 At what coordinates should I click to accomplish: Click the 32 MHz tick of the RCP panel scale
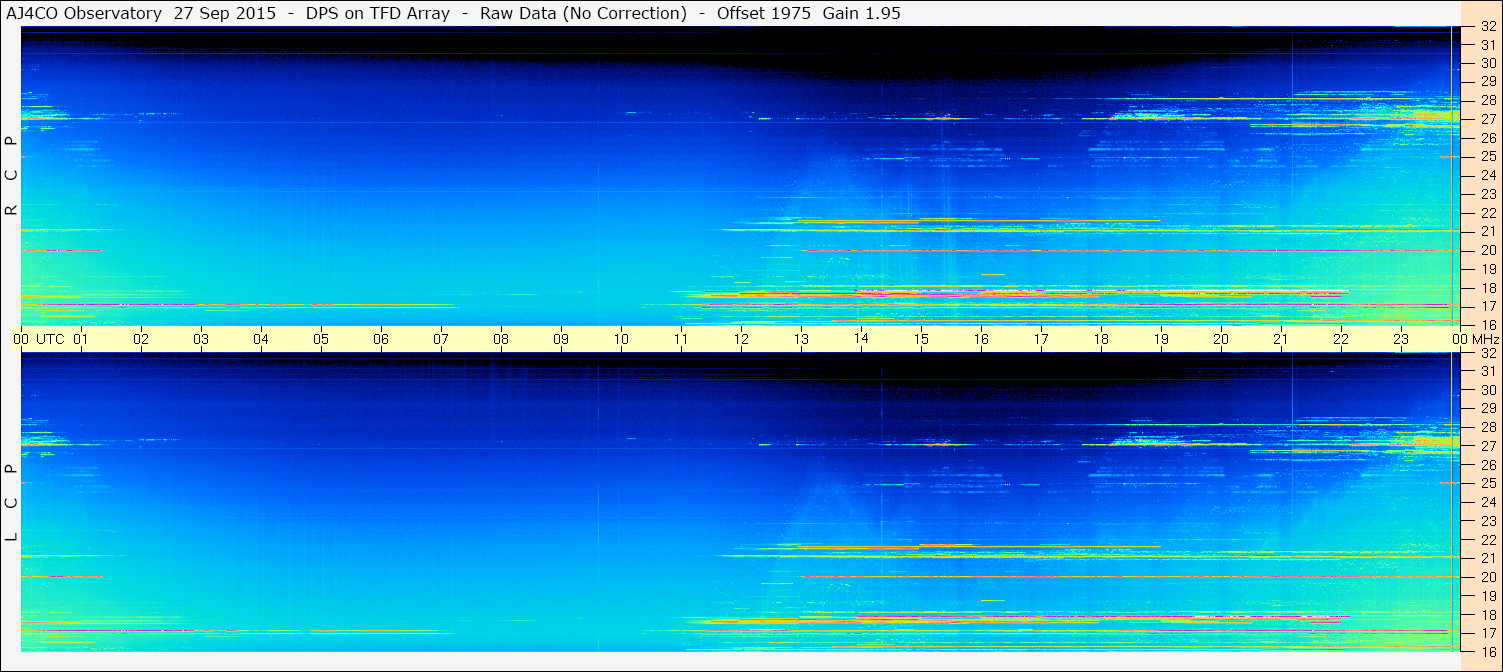coord(1488,27)
